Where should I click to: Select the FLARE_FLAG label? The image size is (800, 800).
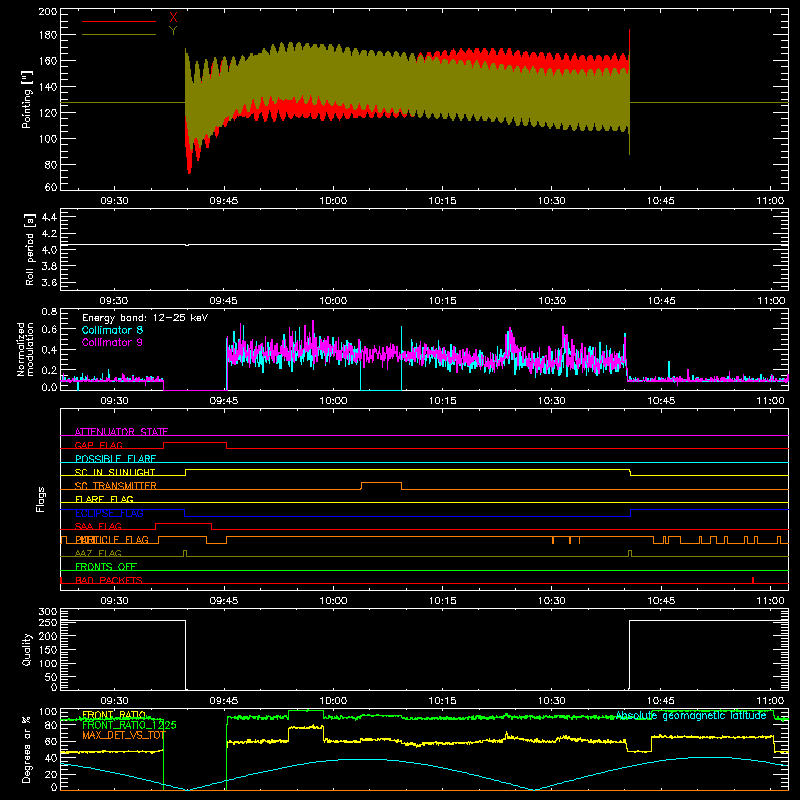point(104,499)
